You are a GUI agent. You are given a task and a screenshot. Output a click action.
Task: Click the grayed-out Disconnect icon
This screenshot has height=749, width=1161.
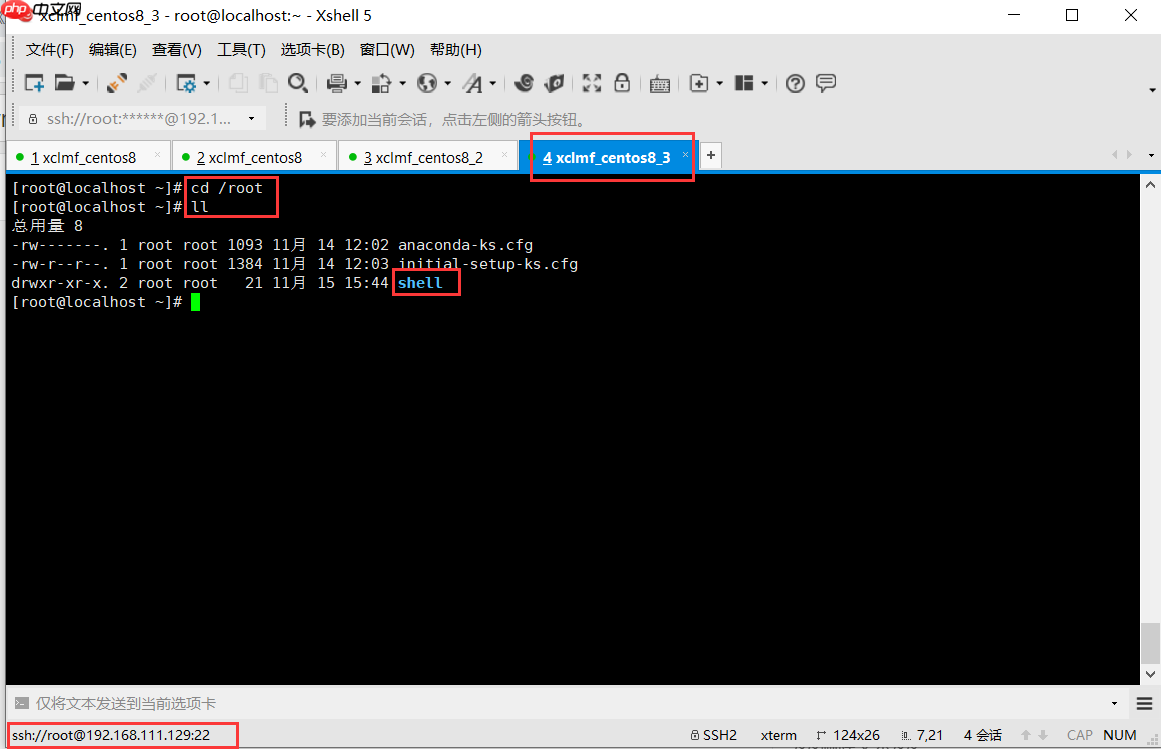pos(147,83)
